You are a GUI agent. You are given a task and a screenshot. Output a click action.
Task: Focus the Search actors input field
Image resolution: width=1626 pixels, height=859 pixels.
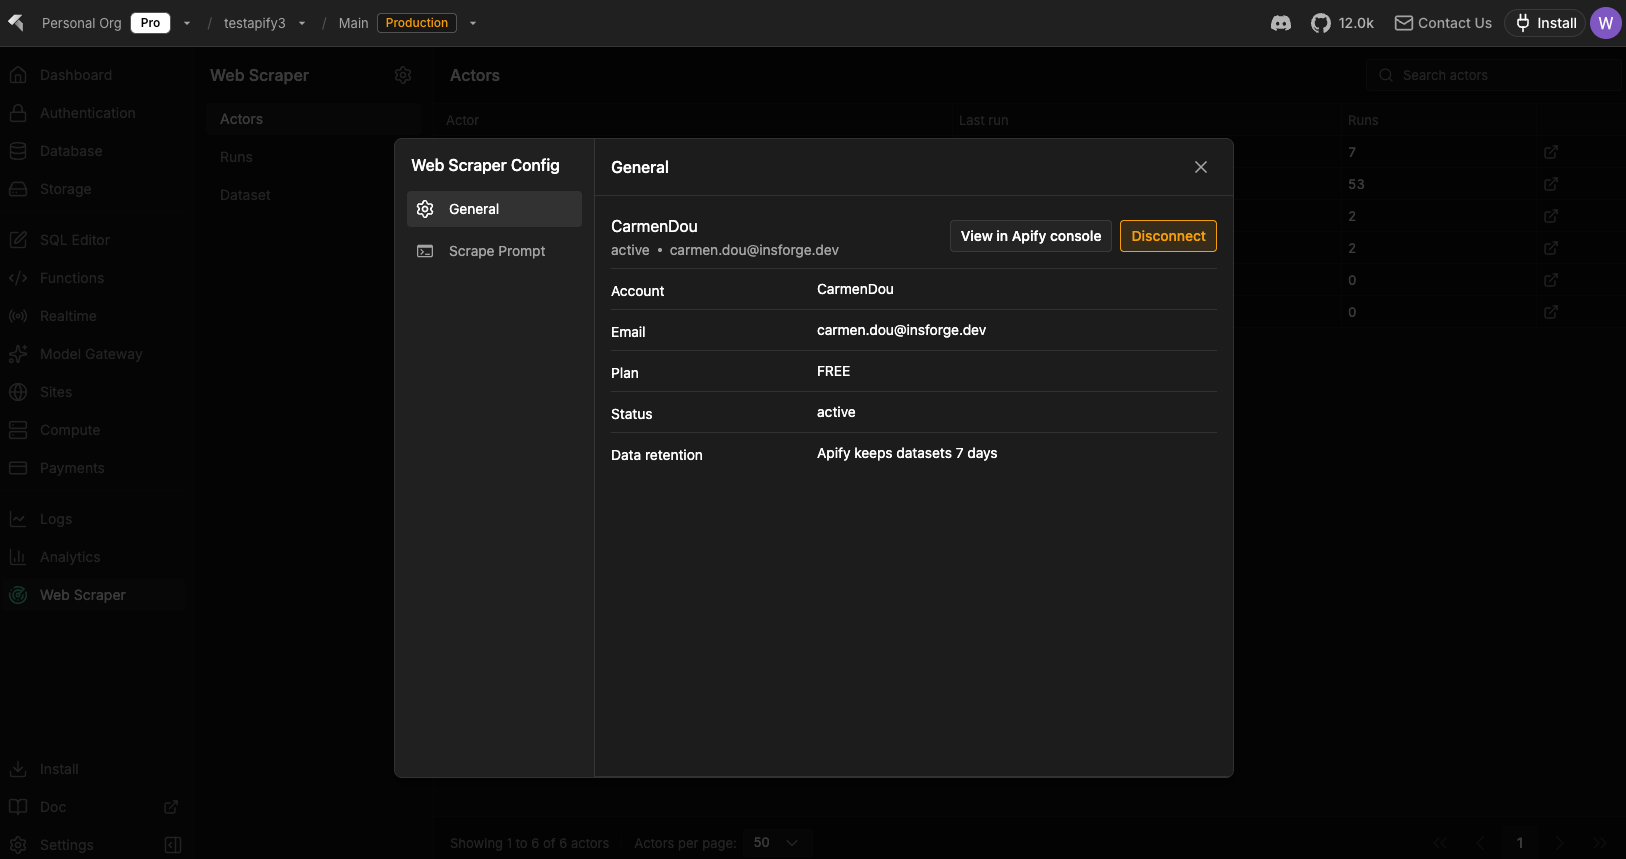click(x=1492, y=75)
